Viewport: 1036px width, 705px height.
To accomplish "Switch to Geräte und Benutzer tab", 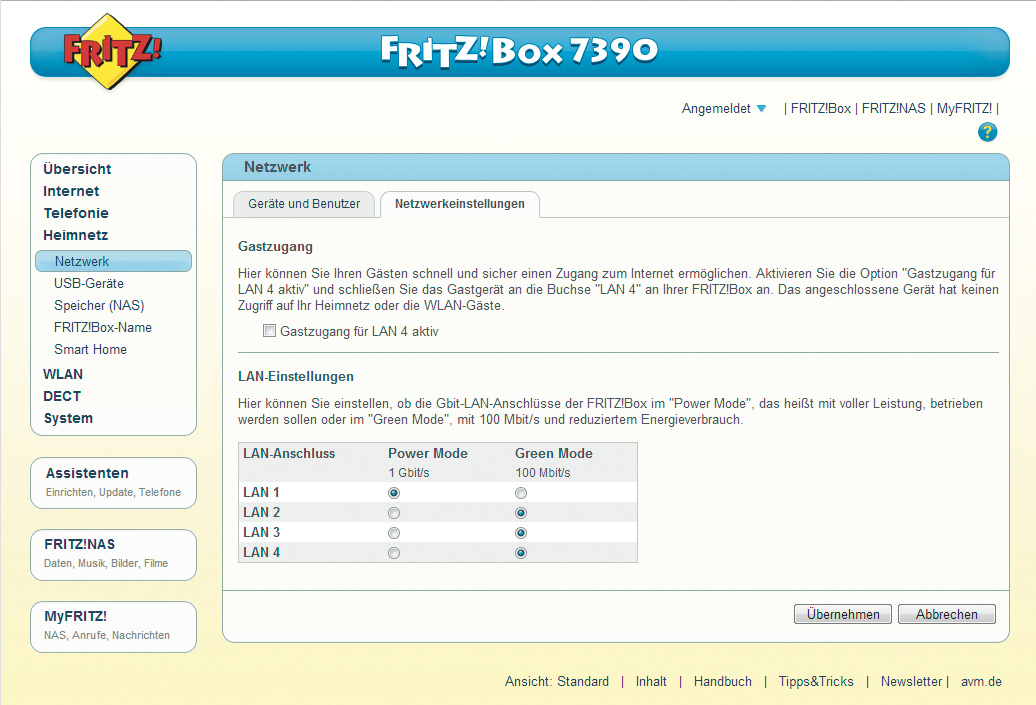I will [x=304, y=204].
